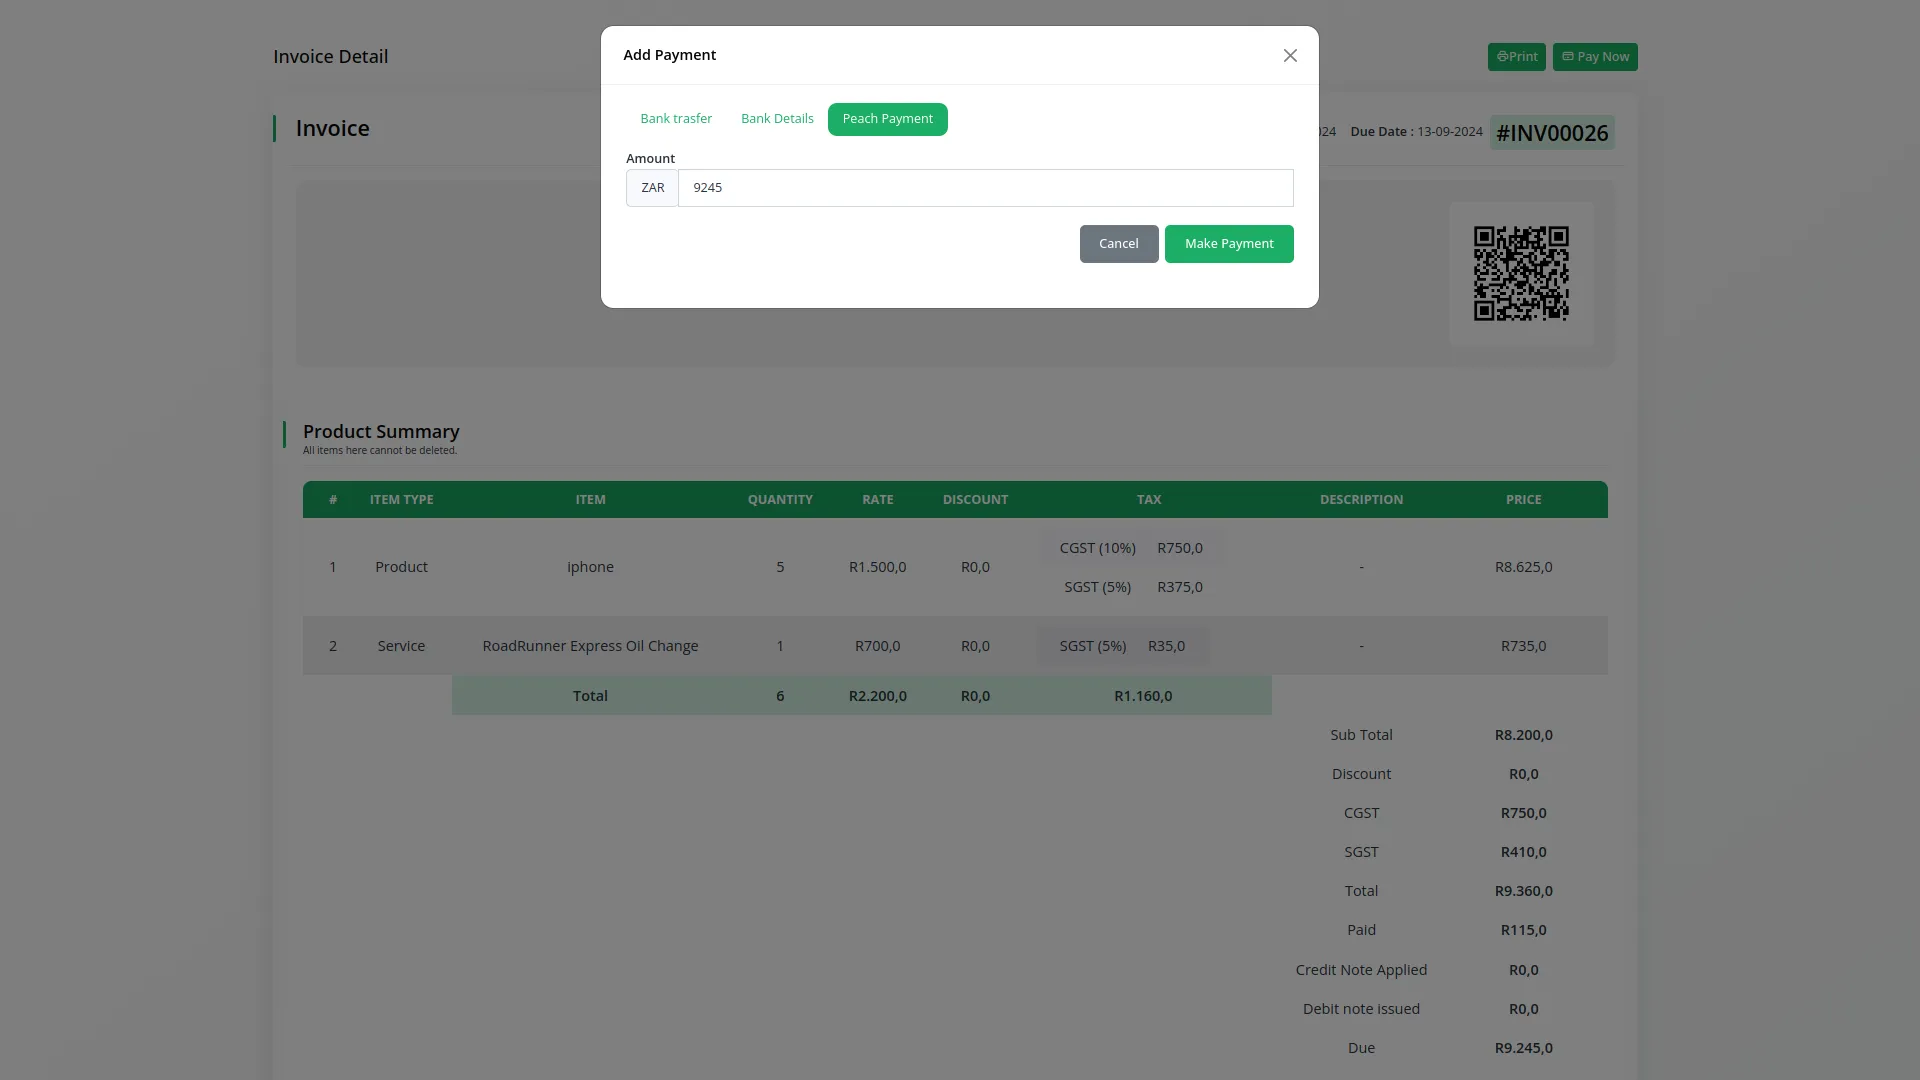Close the Add Payment dialog
The height and width of the screenshot is (1080, 1920).
coord(1289,55)
